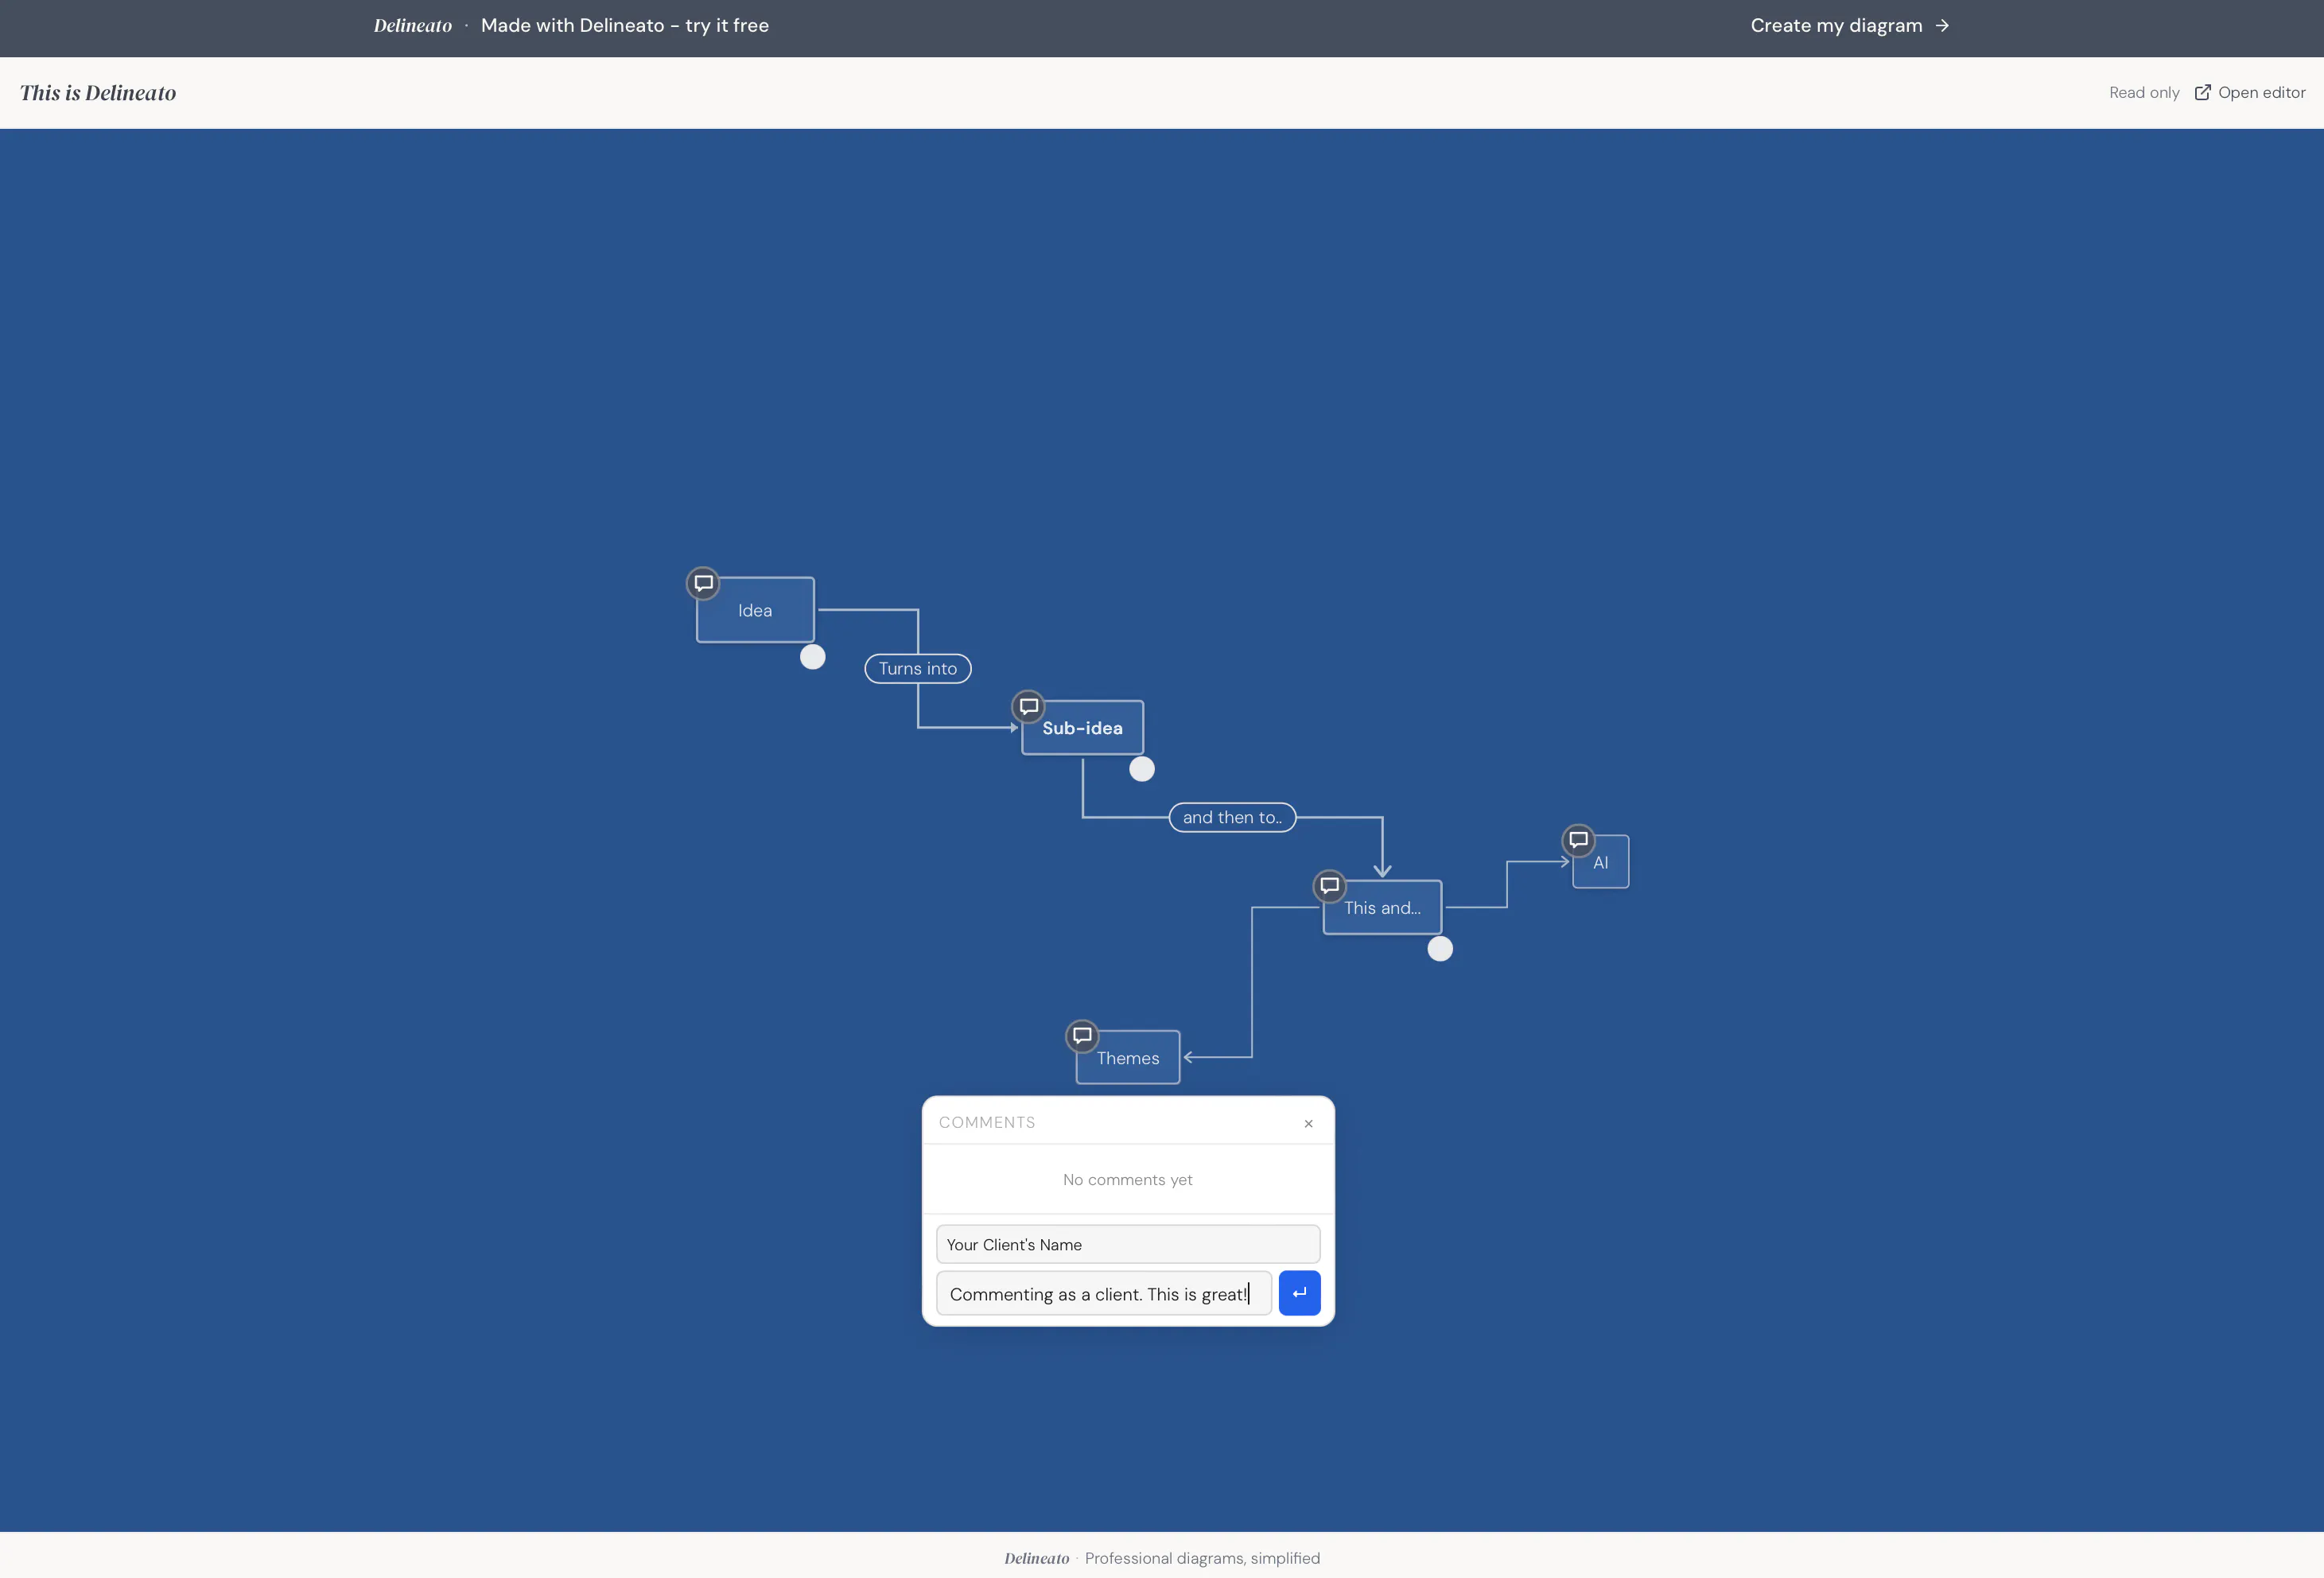Click the 'Turns into' connector label
Screen dimensions: 2324x1578
[918, 669]
